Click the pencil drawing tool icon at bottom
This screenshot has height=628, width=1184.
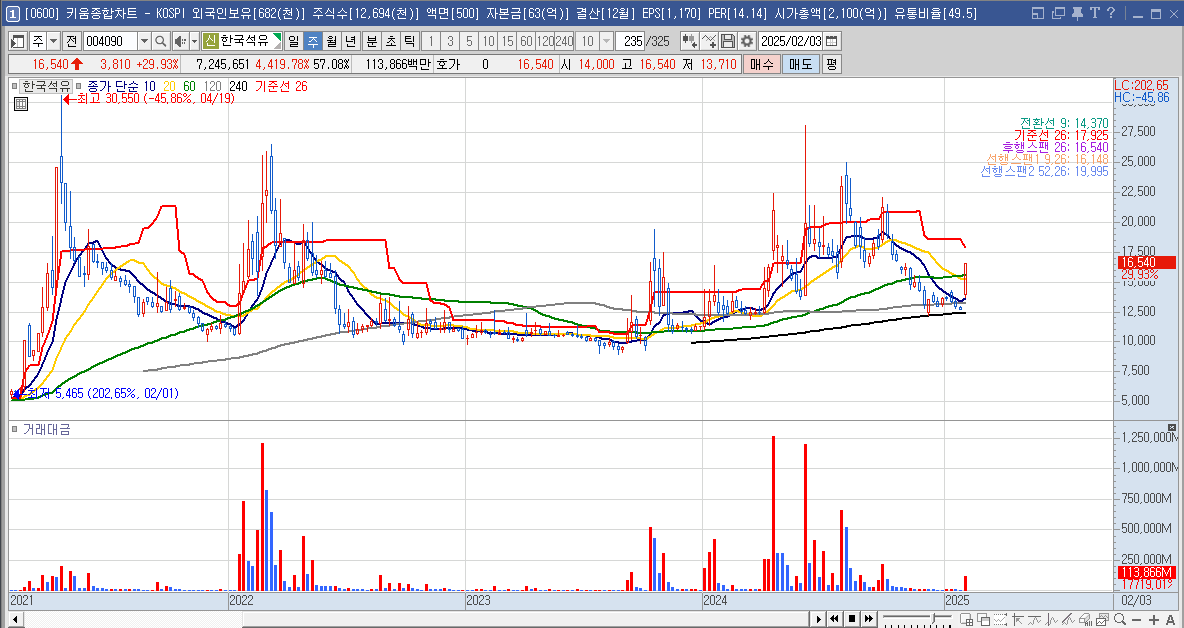(1068, 620)
